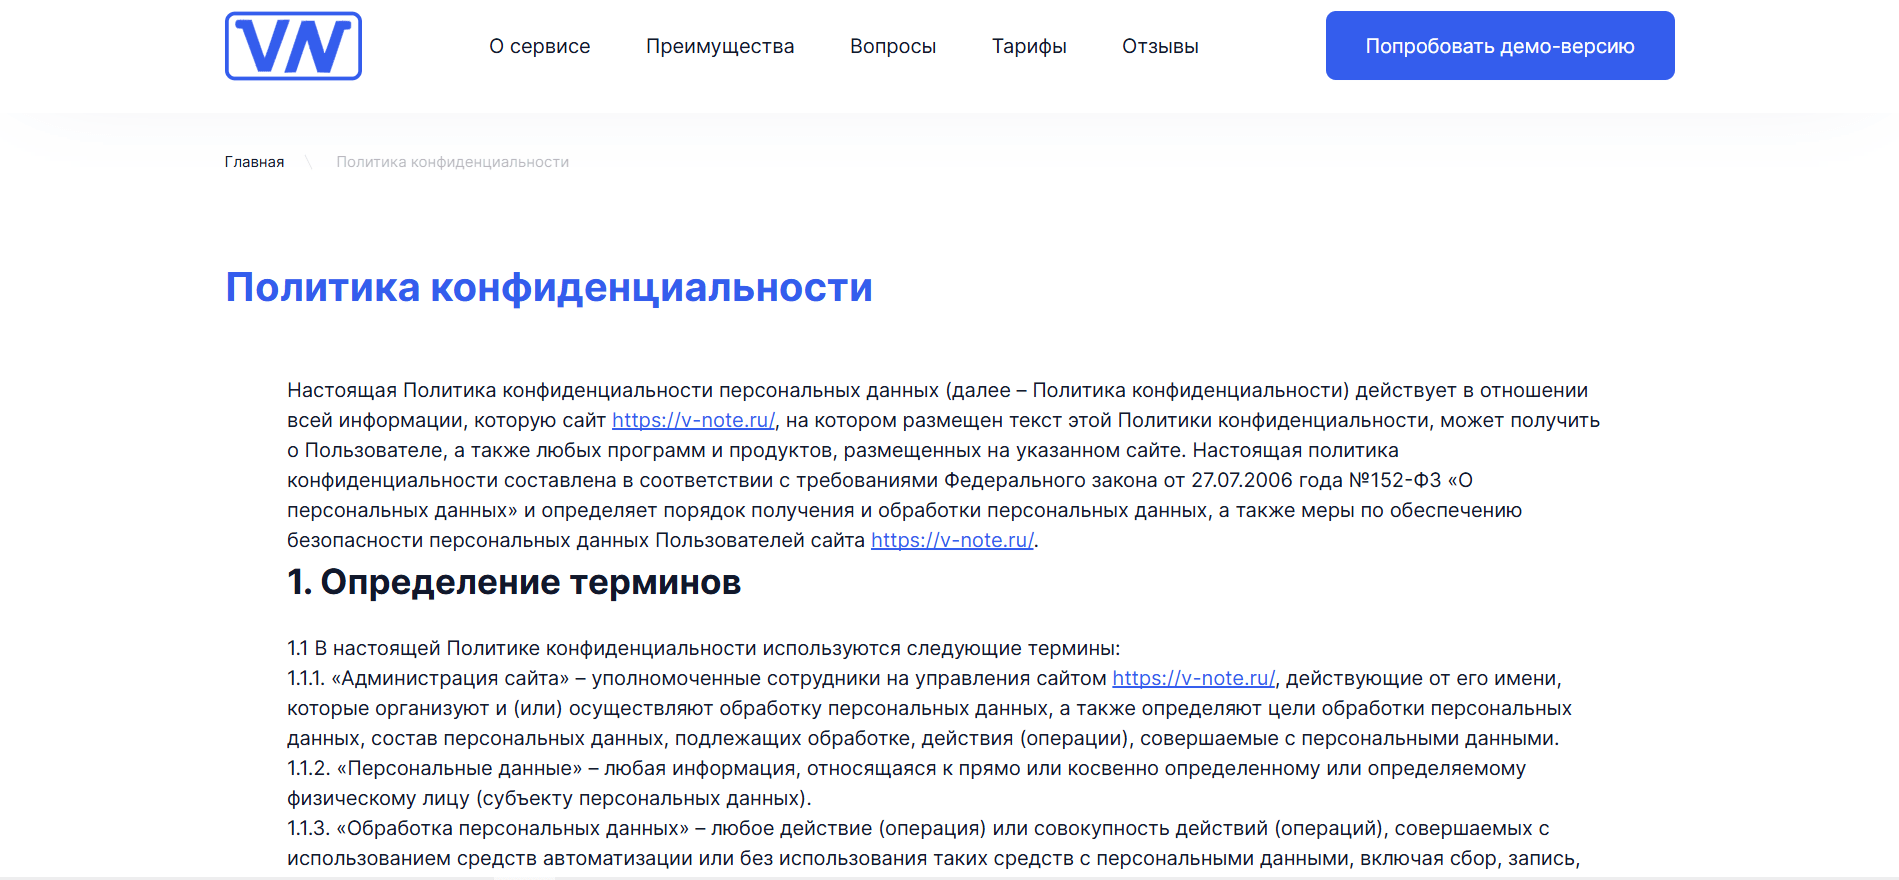
Task: Click the VN logo icon
Action: point(293,46)
